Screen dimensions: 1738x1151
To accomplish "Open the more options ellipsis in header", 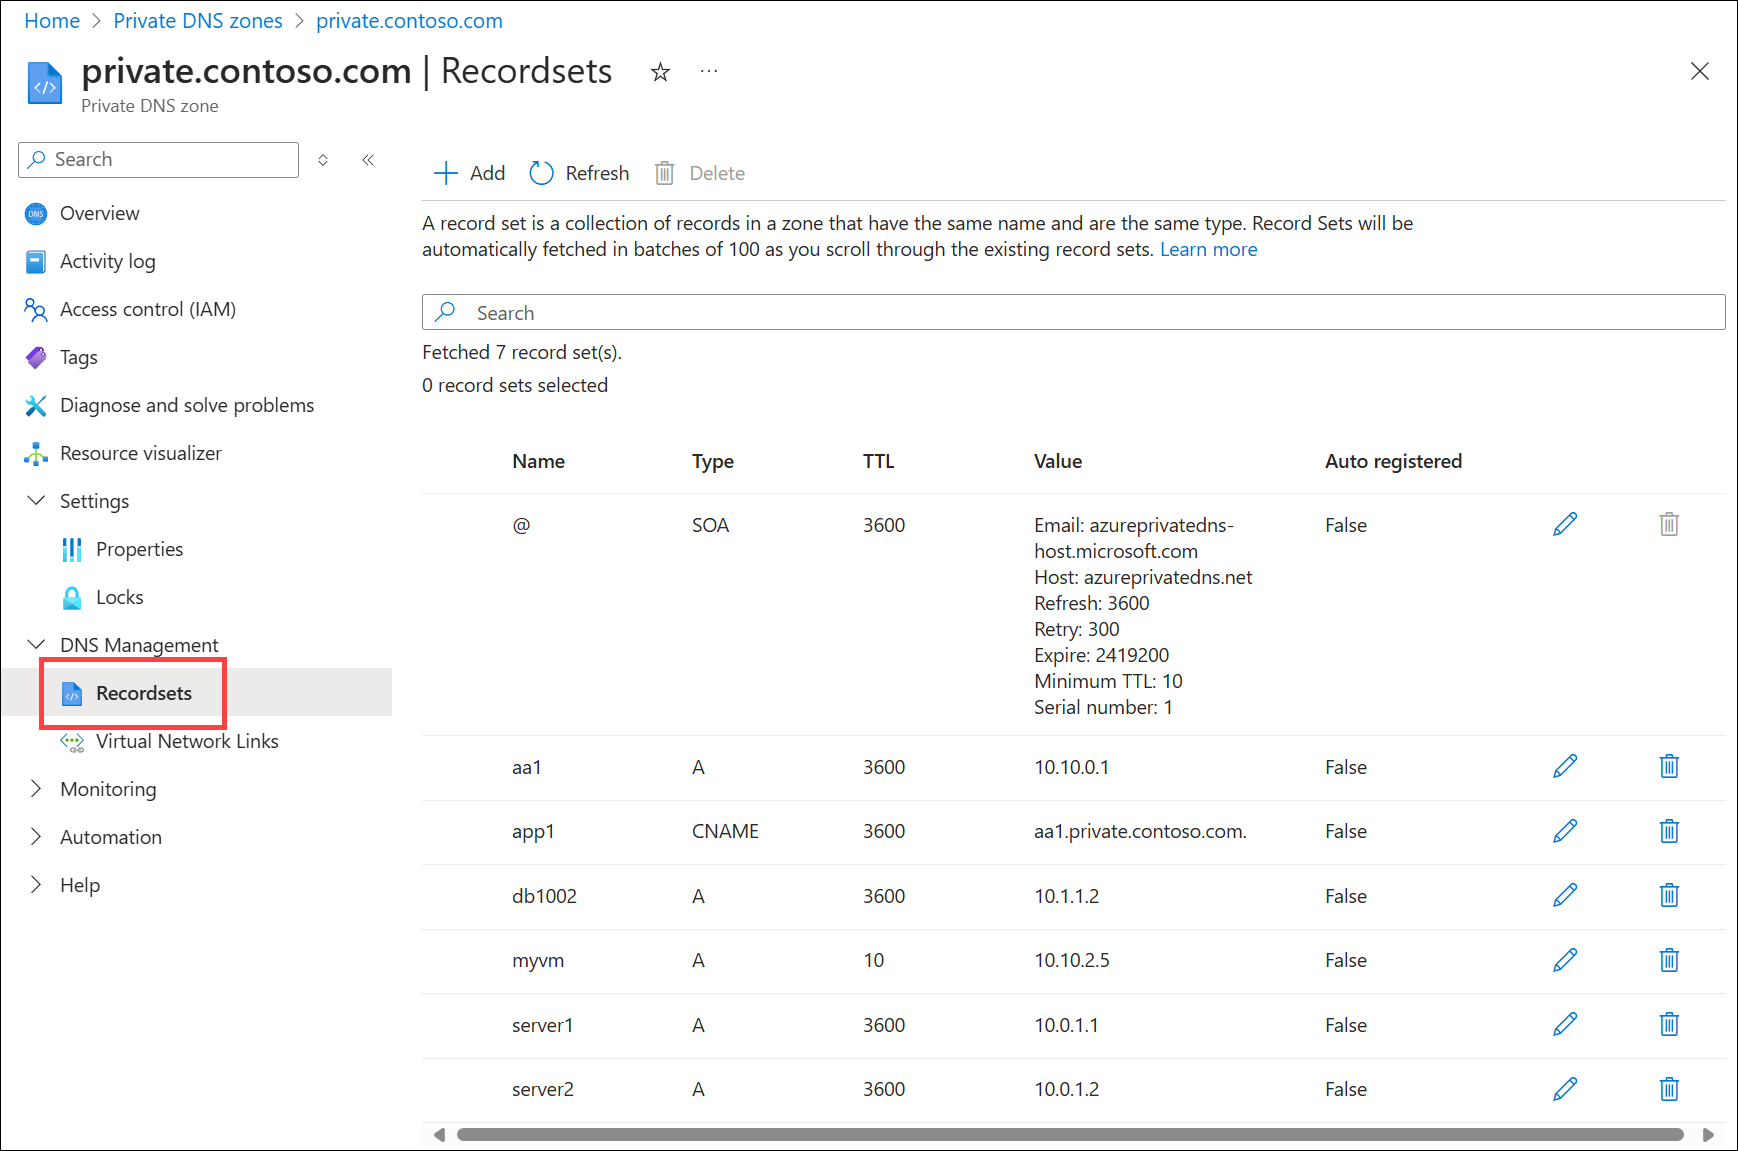I will tap(709, 72).
